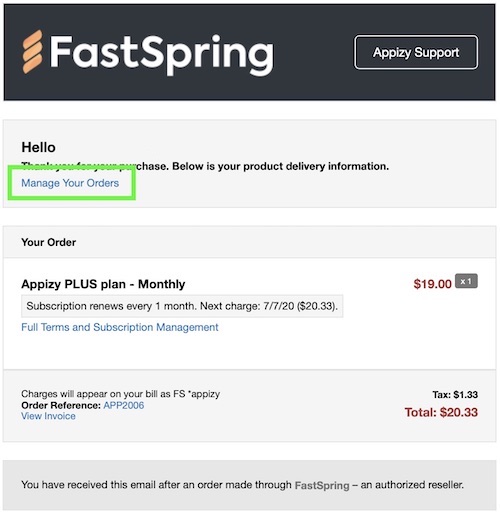This screenshot has height=514, width=500.
Task: Click the Hello greeting heading
Action: point(38,147)
